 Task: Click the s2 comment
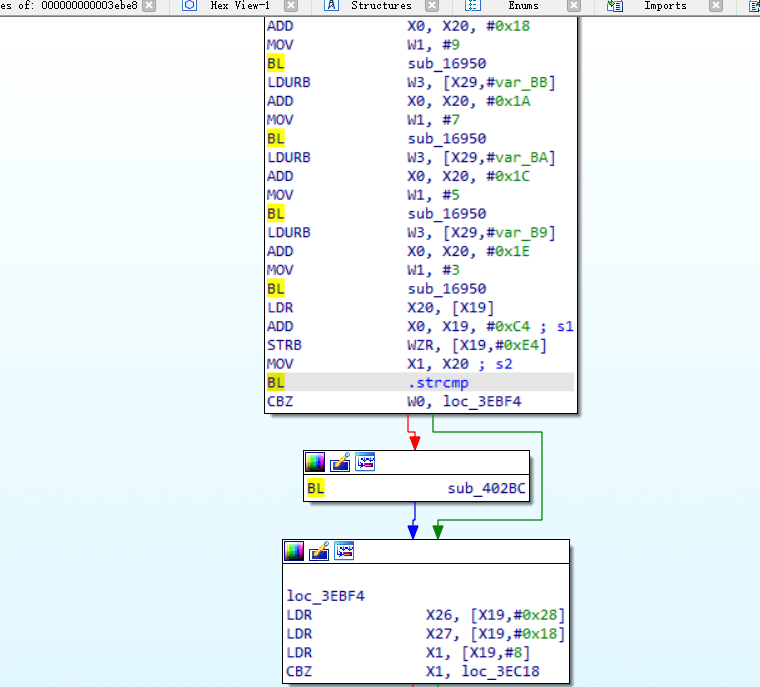504,364
